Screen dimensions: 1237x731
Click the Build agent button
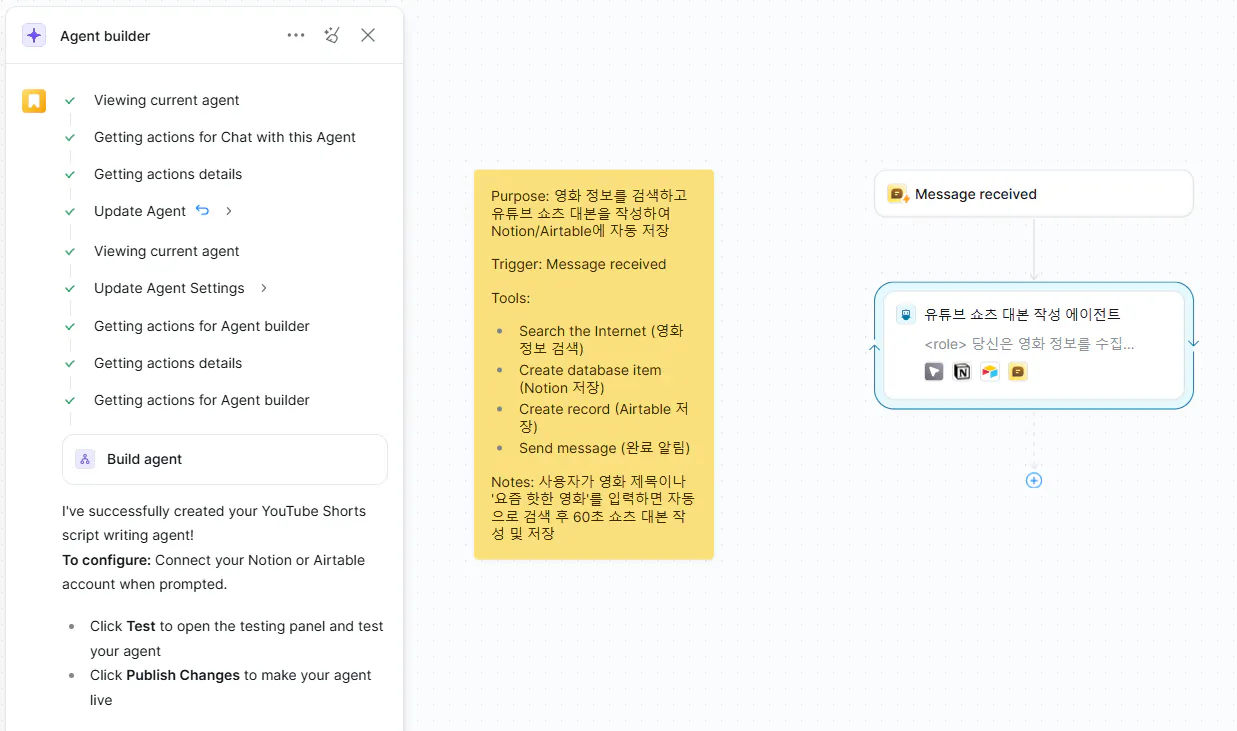click(225, 459)
